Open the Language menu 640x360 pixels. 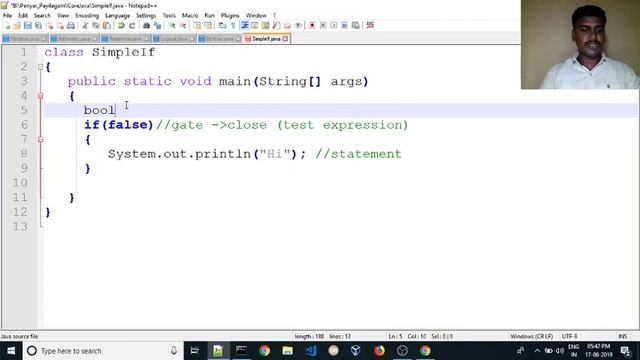point(117,16)
